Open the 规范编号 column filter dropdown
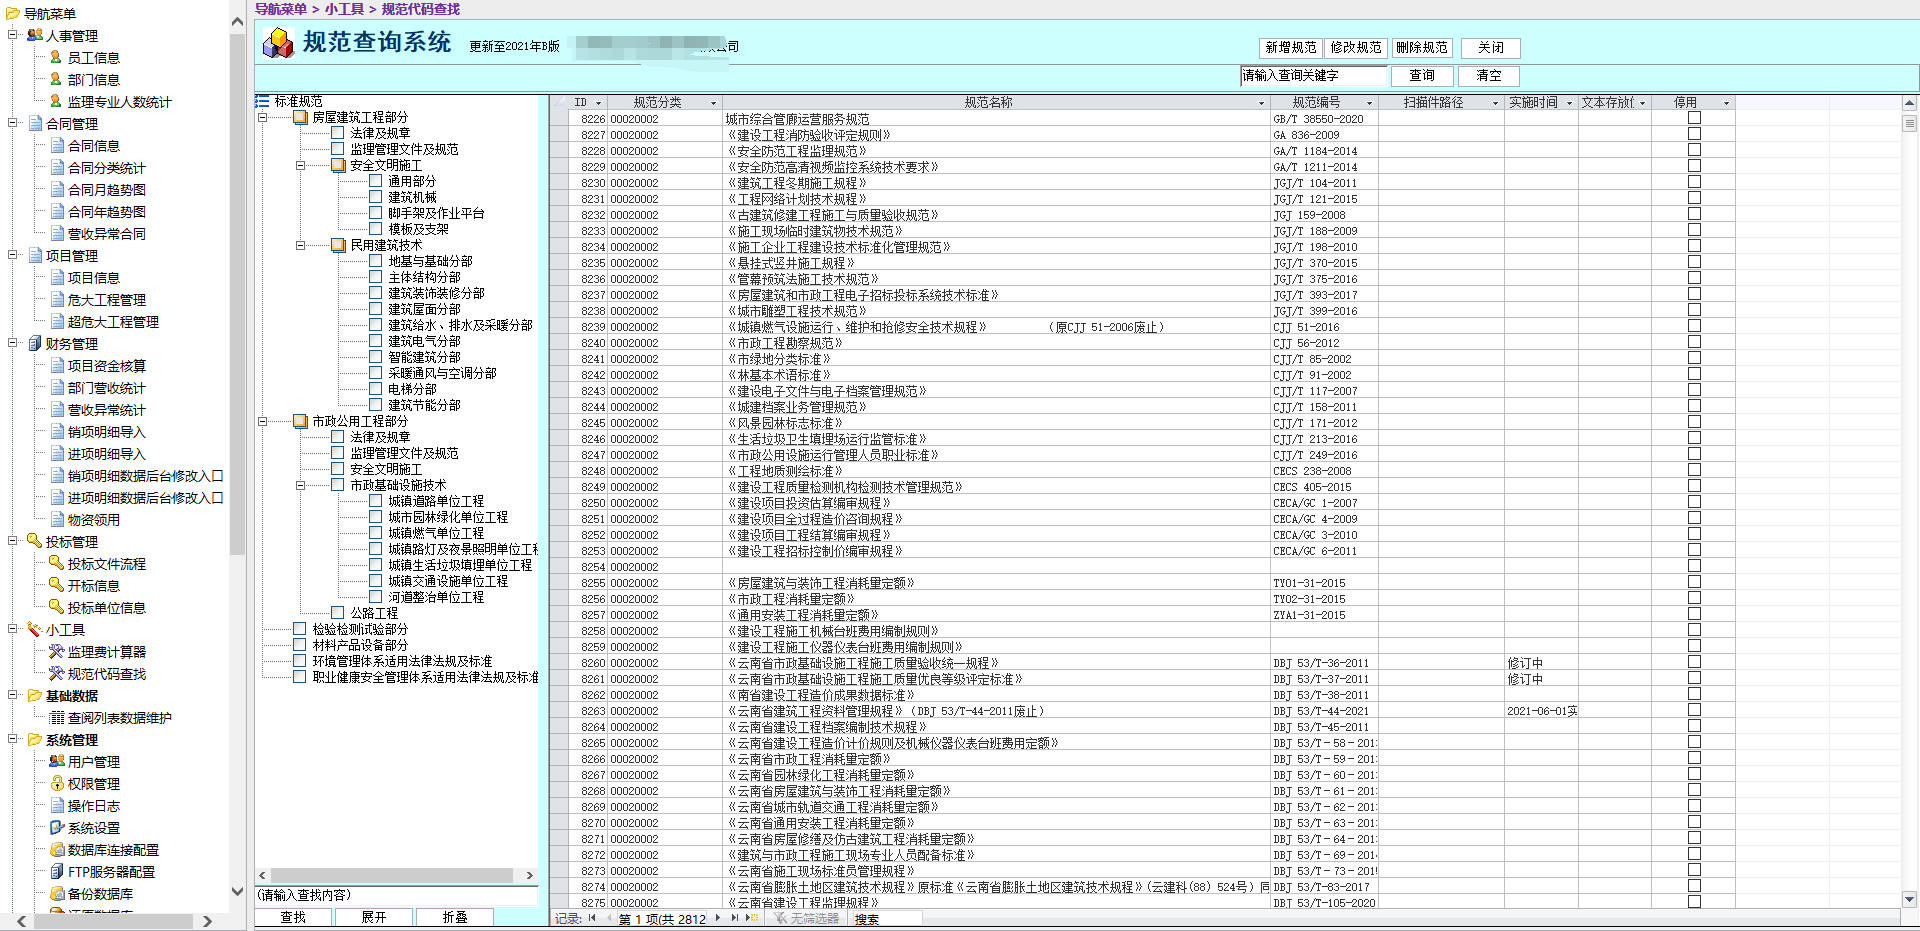 coord(1369,103)
